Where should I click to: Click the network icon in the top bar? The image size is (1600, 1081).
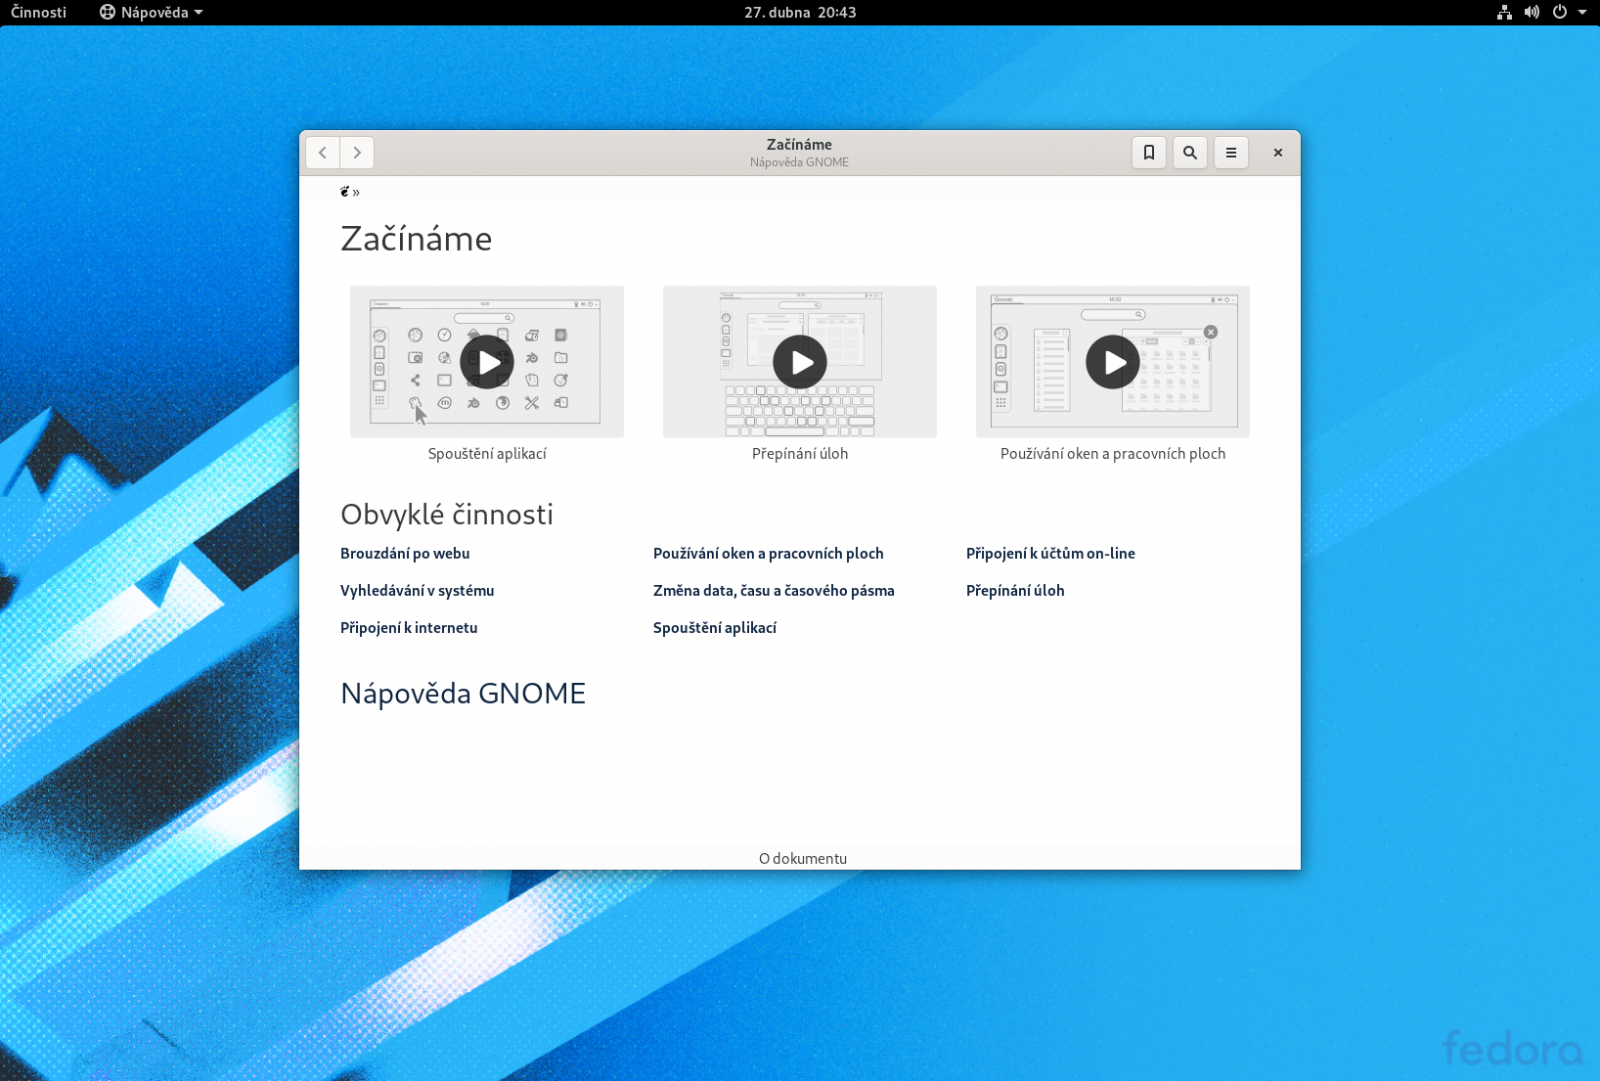click(x=1505, y=12)
